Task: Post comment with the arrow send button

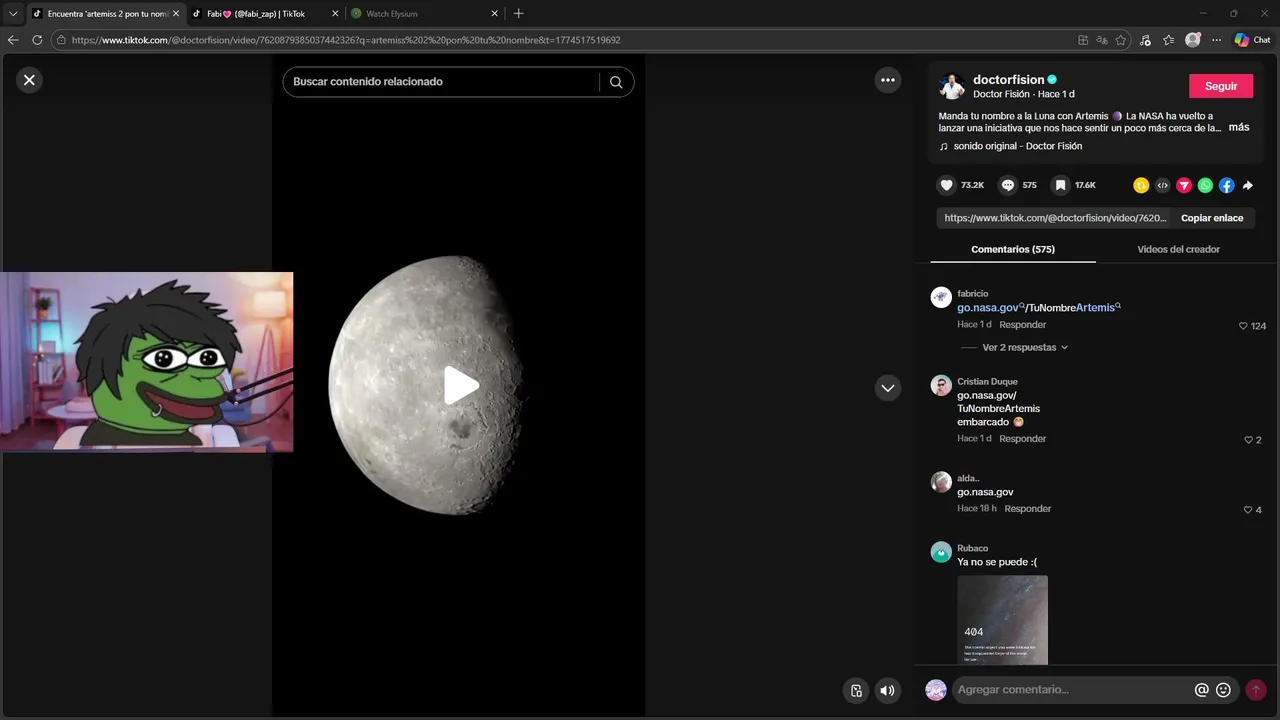Action: click(1256, 690)
